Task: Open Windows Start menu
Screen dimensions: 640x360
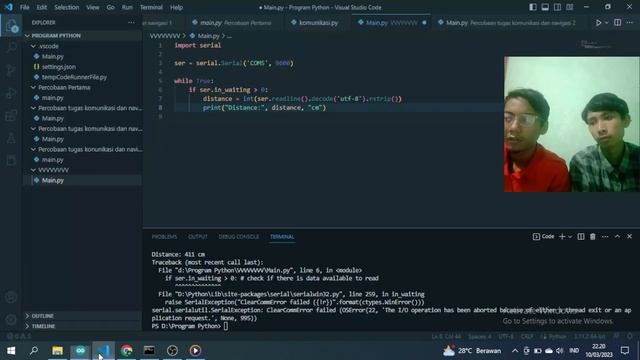Action: (11, 351)
